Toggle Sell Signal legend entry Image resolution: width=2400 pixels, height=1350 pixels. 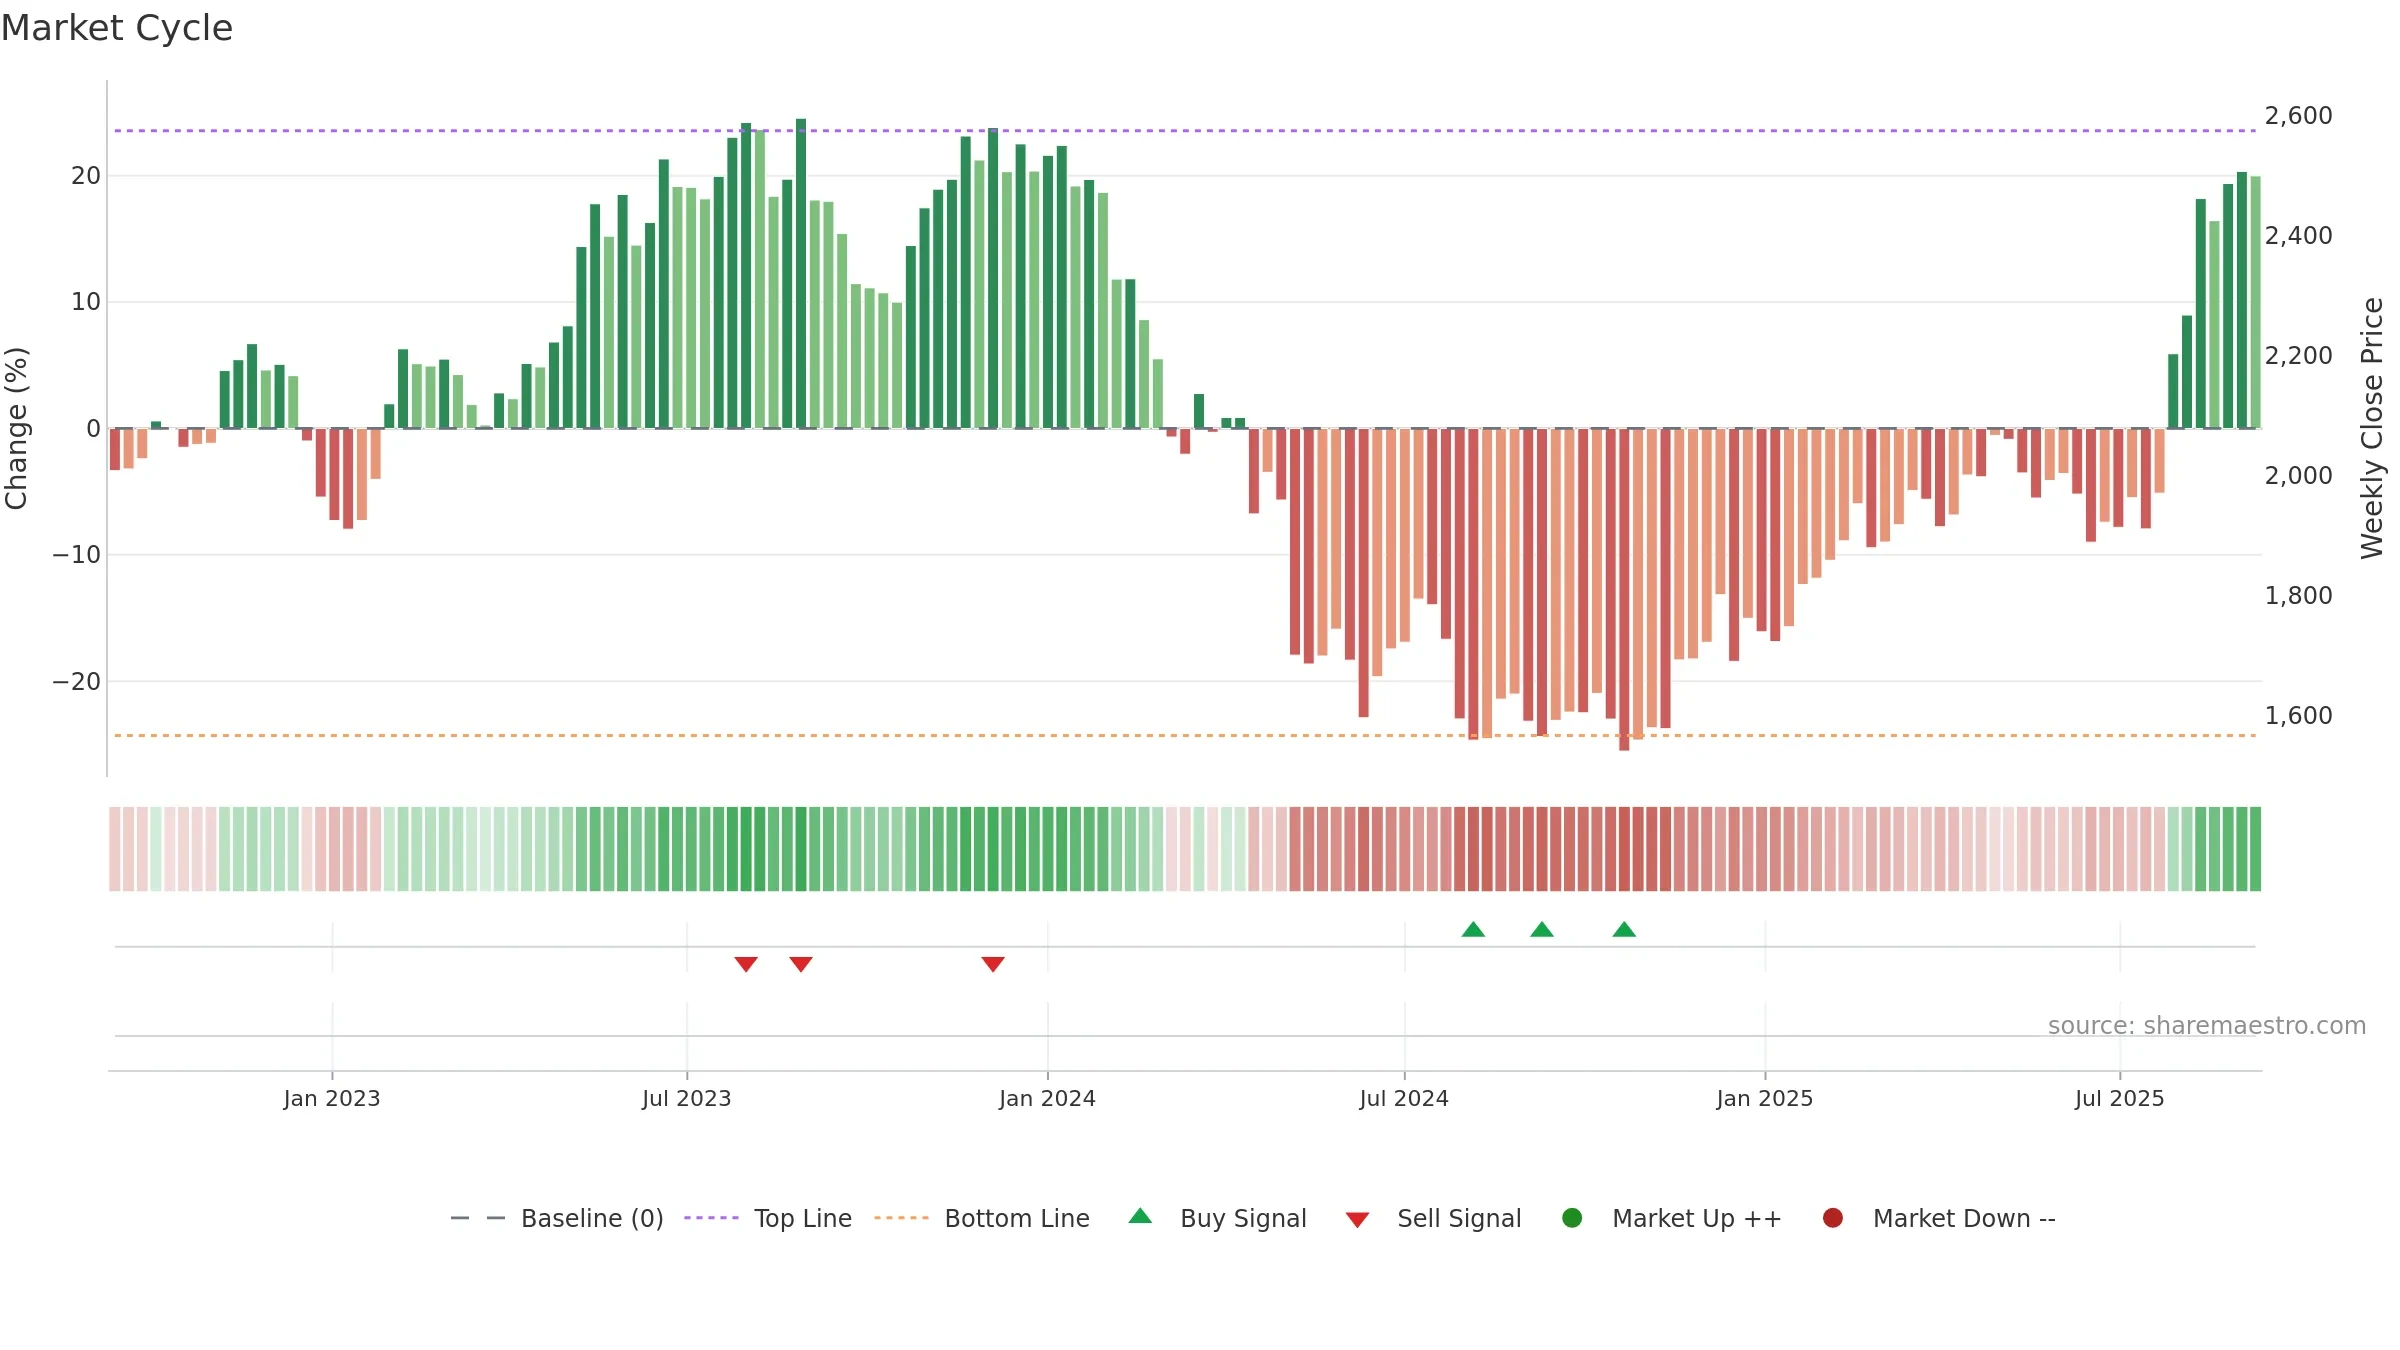1433,1218
